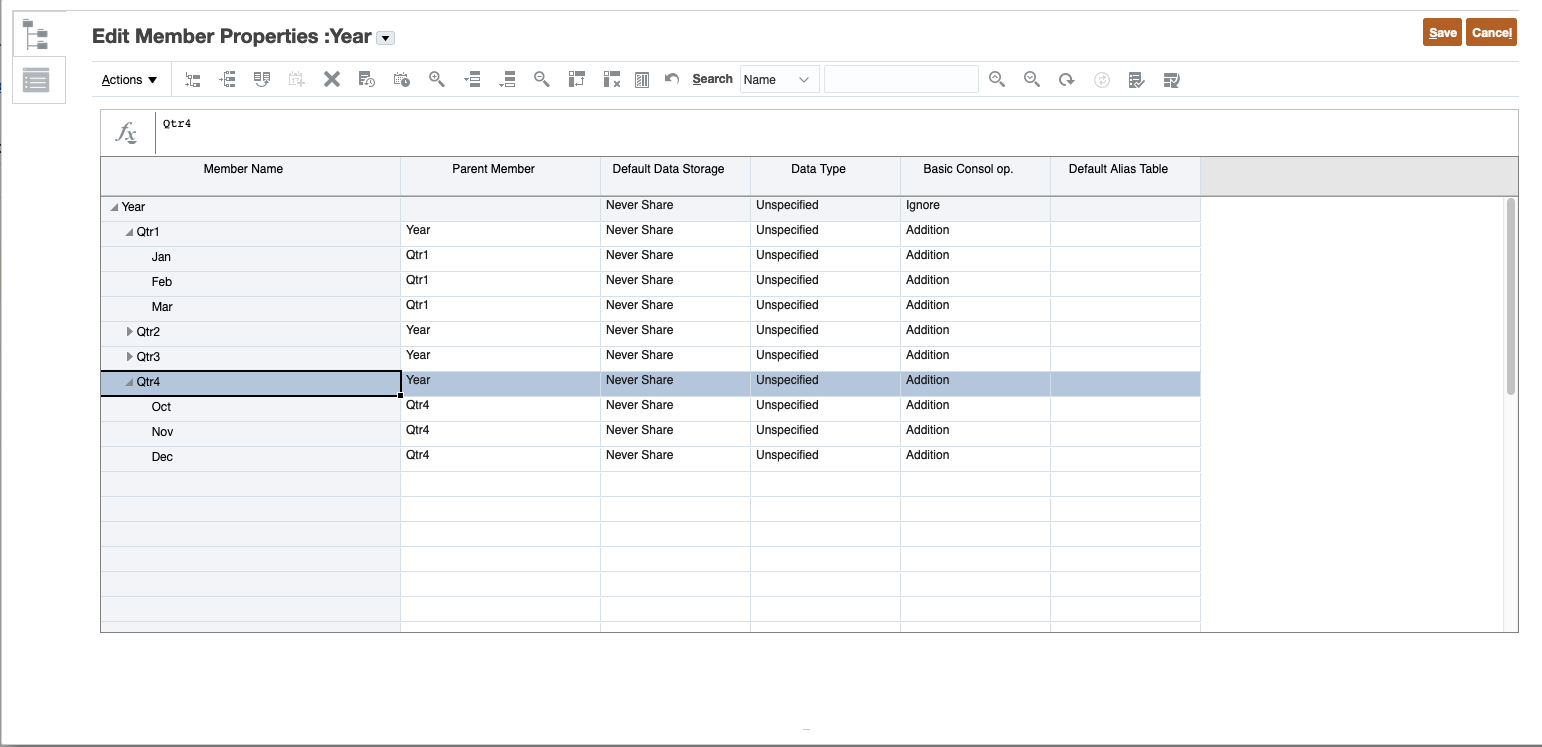1542x747 pixels.
Task: Click the formula bar showing Qtr4
Action: click(836, 132)
